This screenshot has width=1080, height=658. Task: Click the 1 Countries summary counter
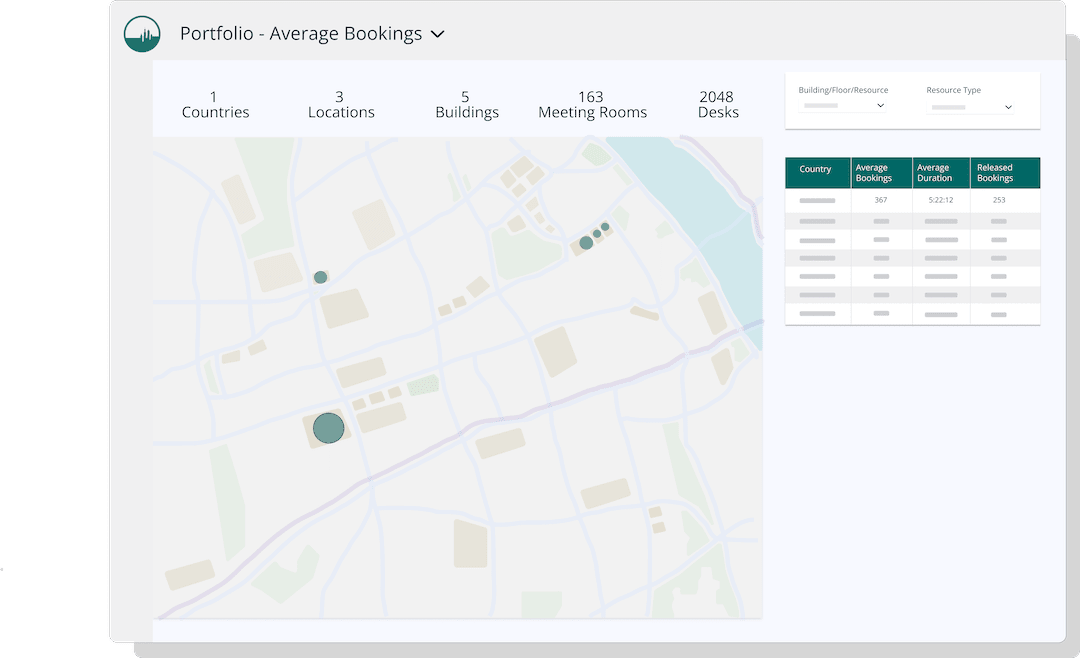point(215,105)
